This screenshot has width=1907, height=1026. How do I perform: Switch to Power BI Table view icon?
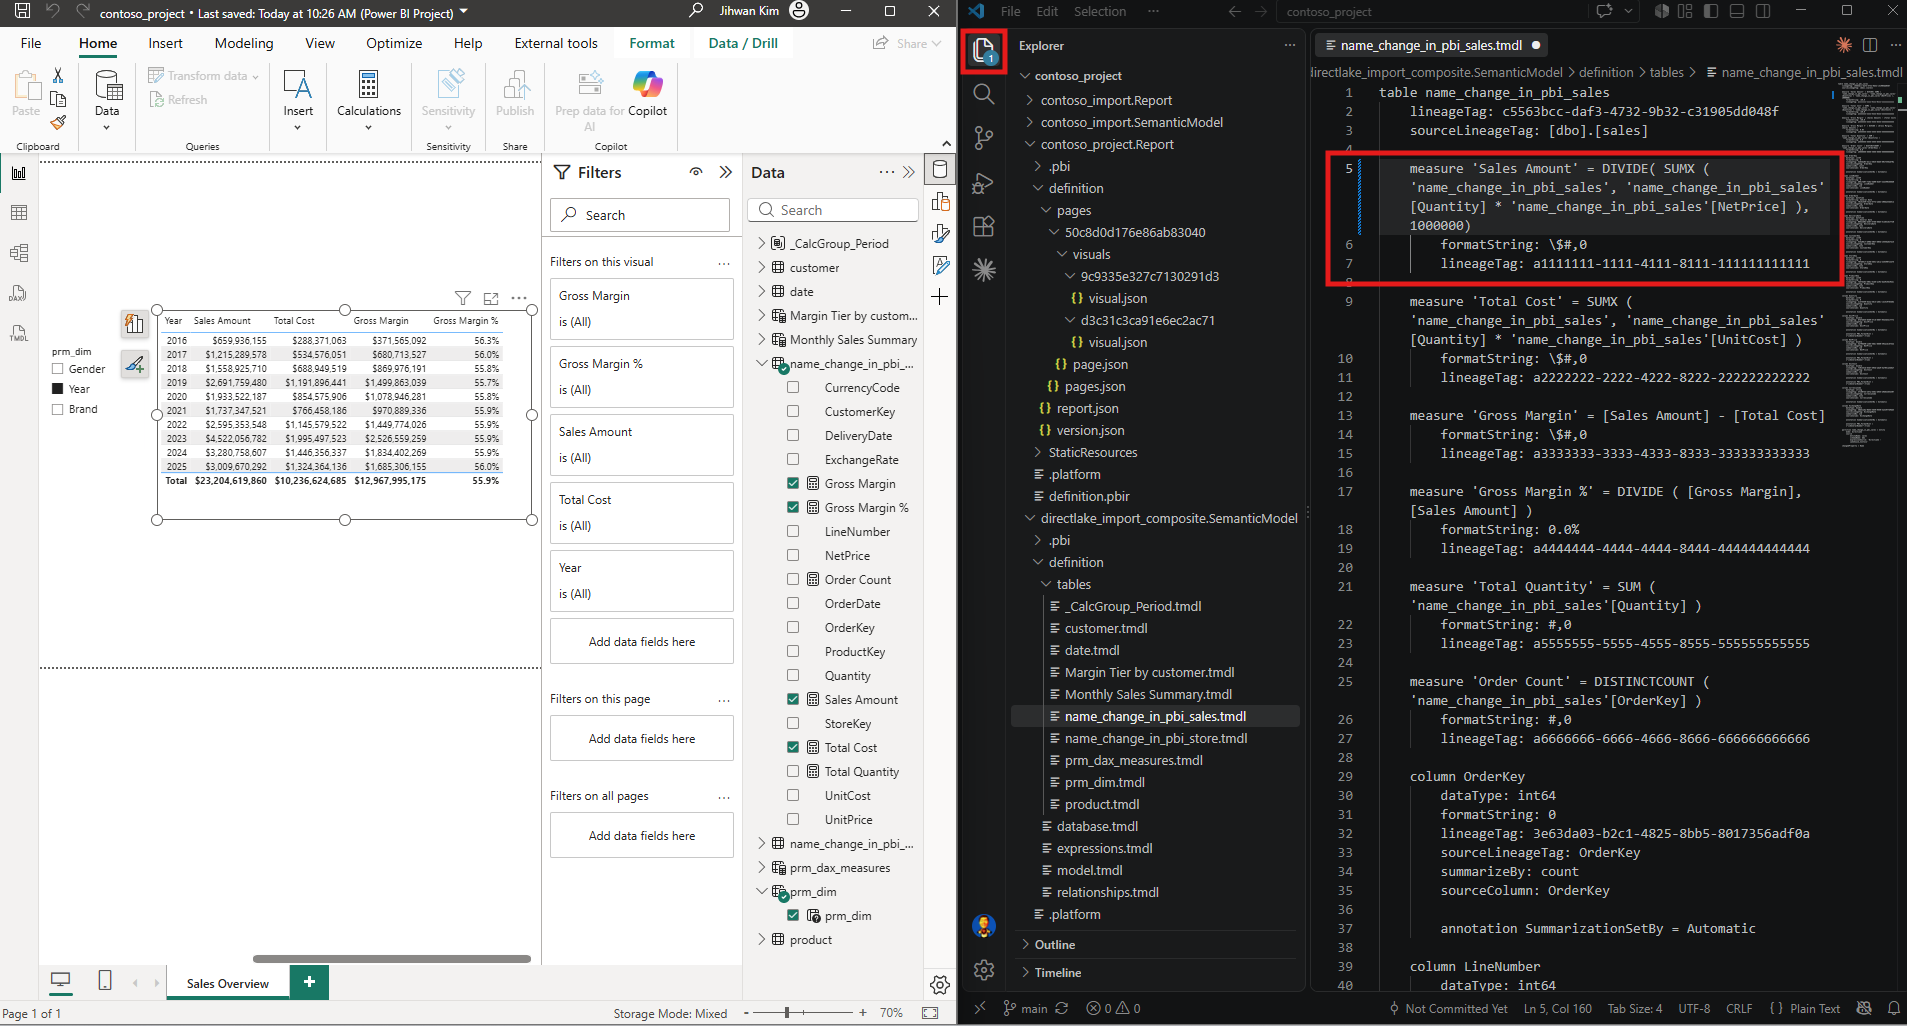click(x=19, y=213)
